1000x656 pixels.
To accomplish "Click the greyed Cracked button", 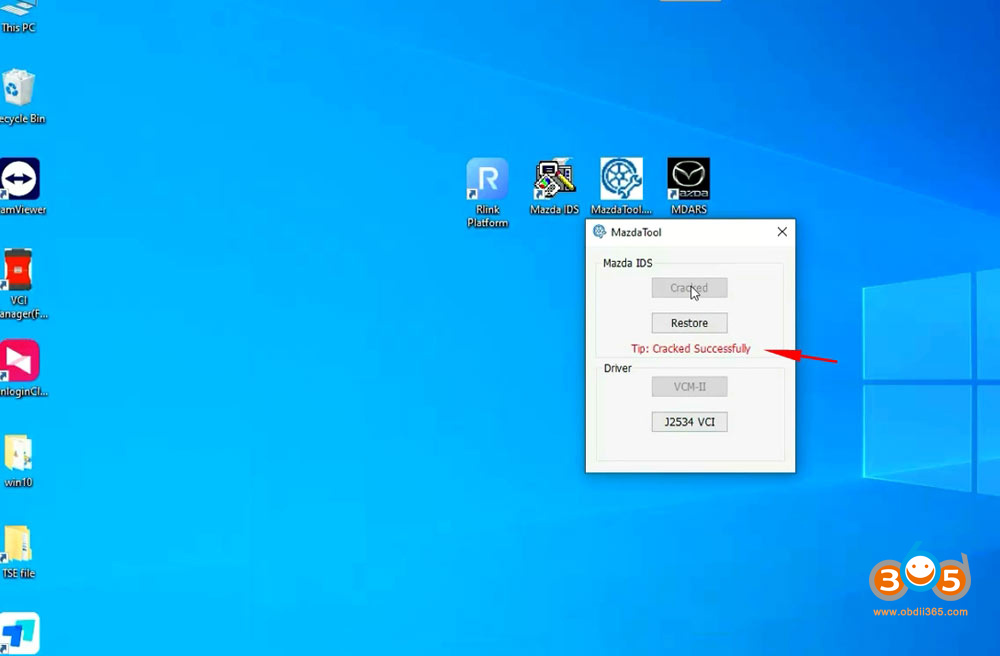I will [689, 288].
